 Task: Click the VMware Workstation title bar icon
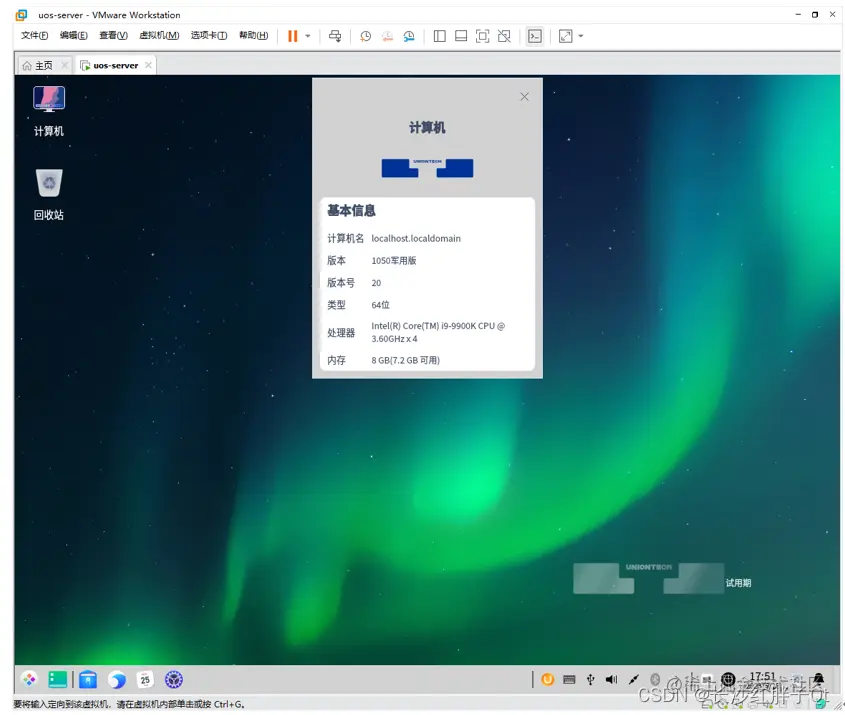click(22, 15)
